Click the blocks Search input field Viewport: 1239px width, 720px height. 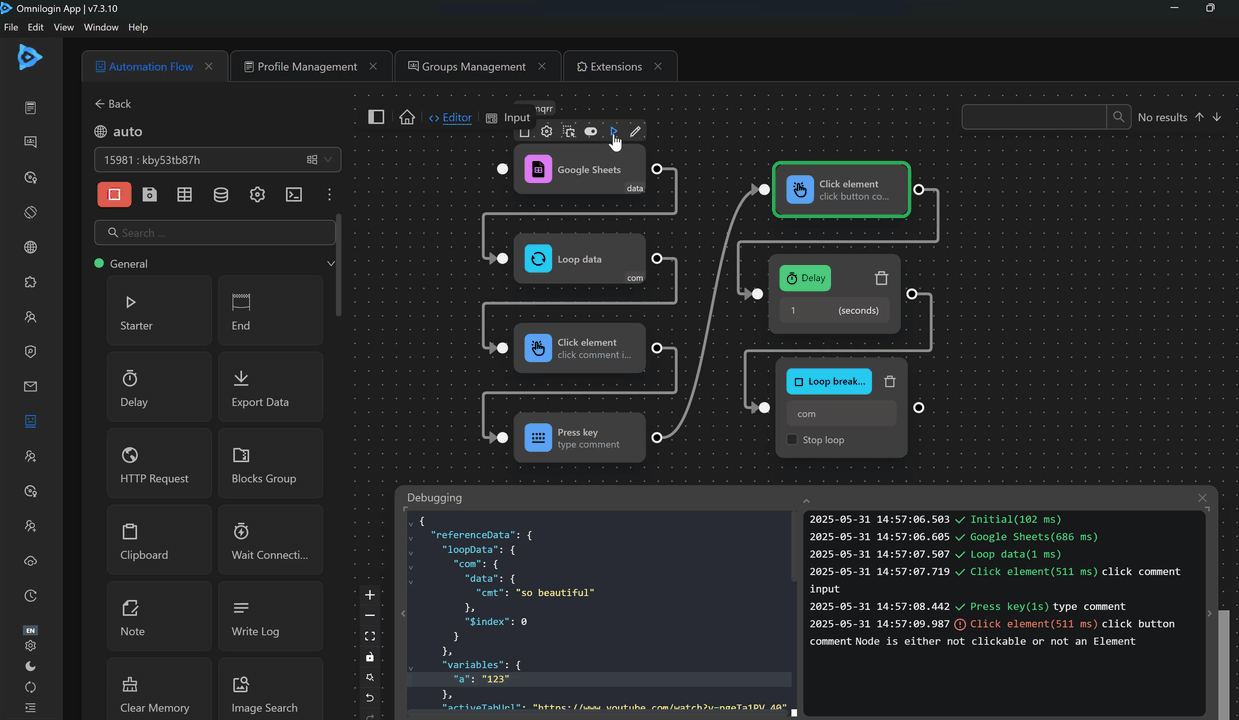215,233
